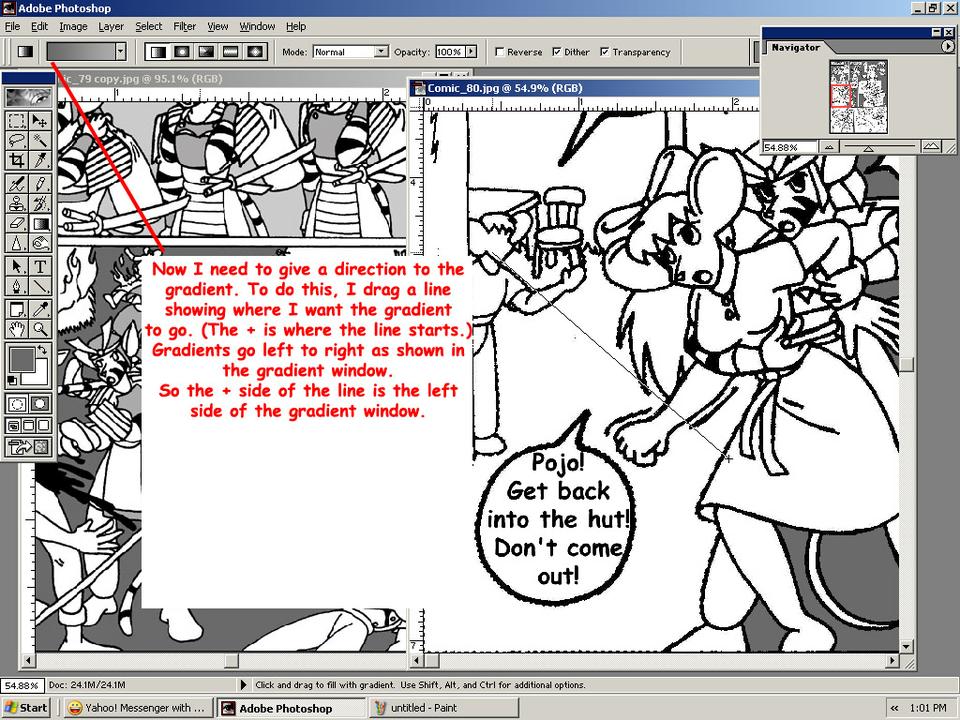Open the Navigator palette options menu
Image resolution: width=960 pixels, height=720 pixels.
tap(947, 47)
